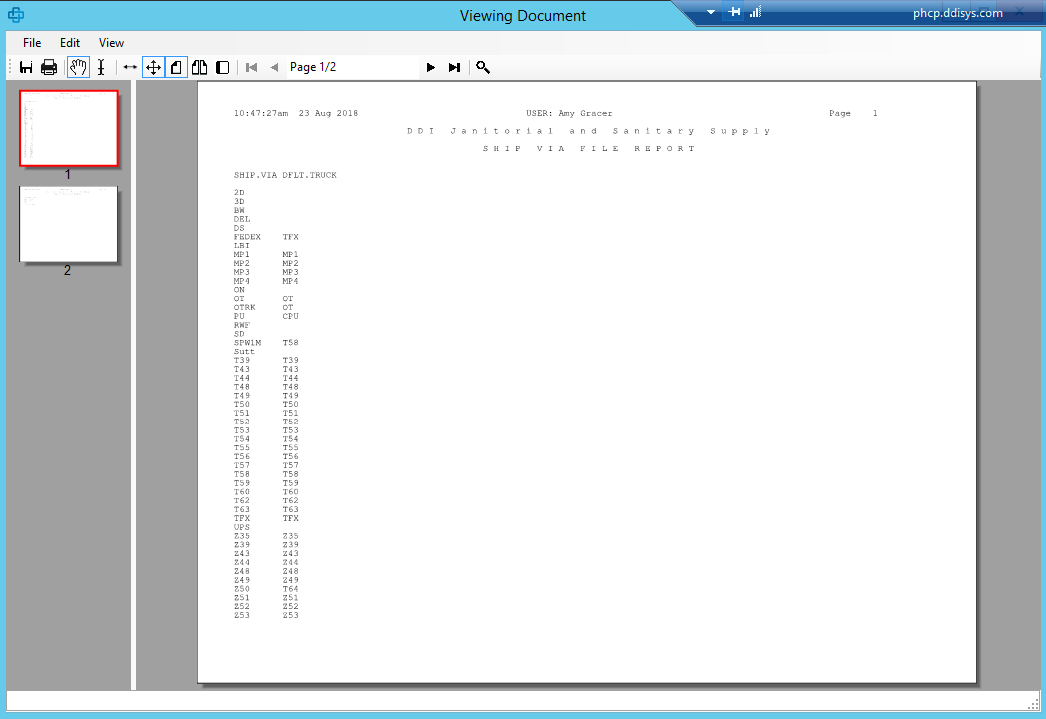Screen dimensions: 1046x719
Task: Select the text selection tool
Action: pos(101,67)
